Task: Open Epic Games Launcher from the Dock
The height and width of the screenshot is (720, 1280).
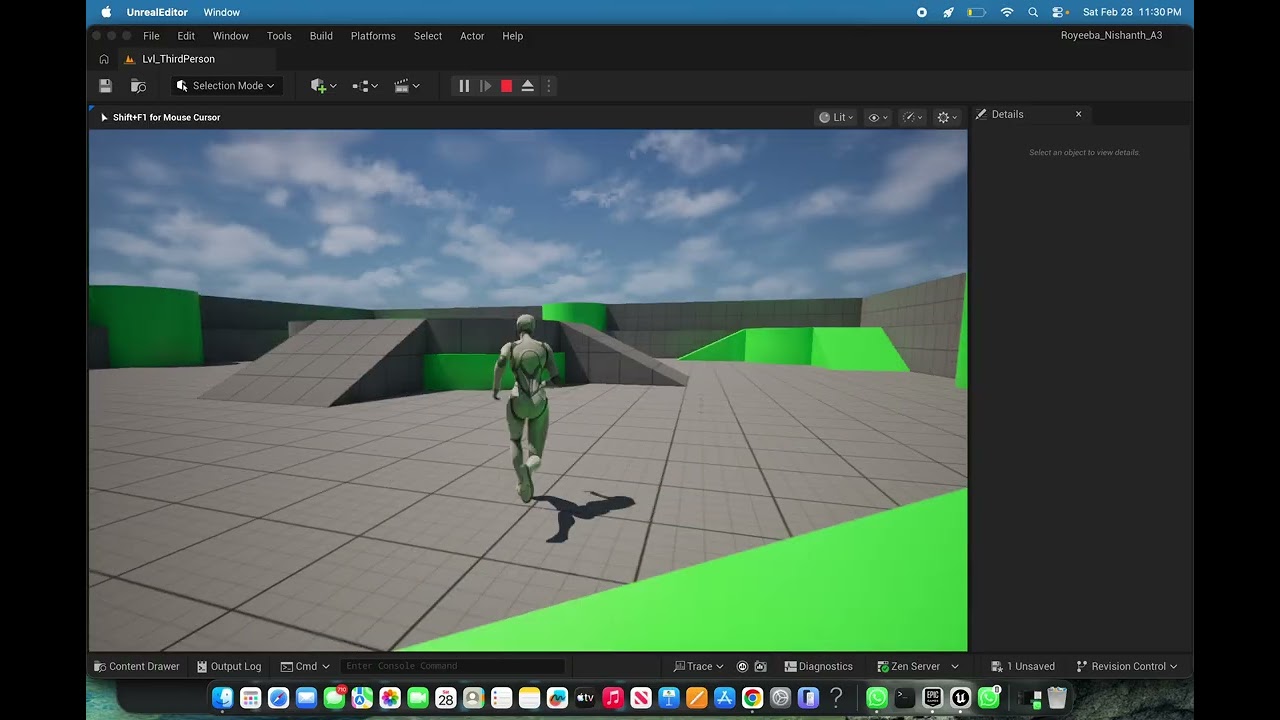Action: [932, 698]
